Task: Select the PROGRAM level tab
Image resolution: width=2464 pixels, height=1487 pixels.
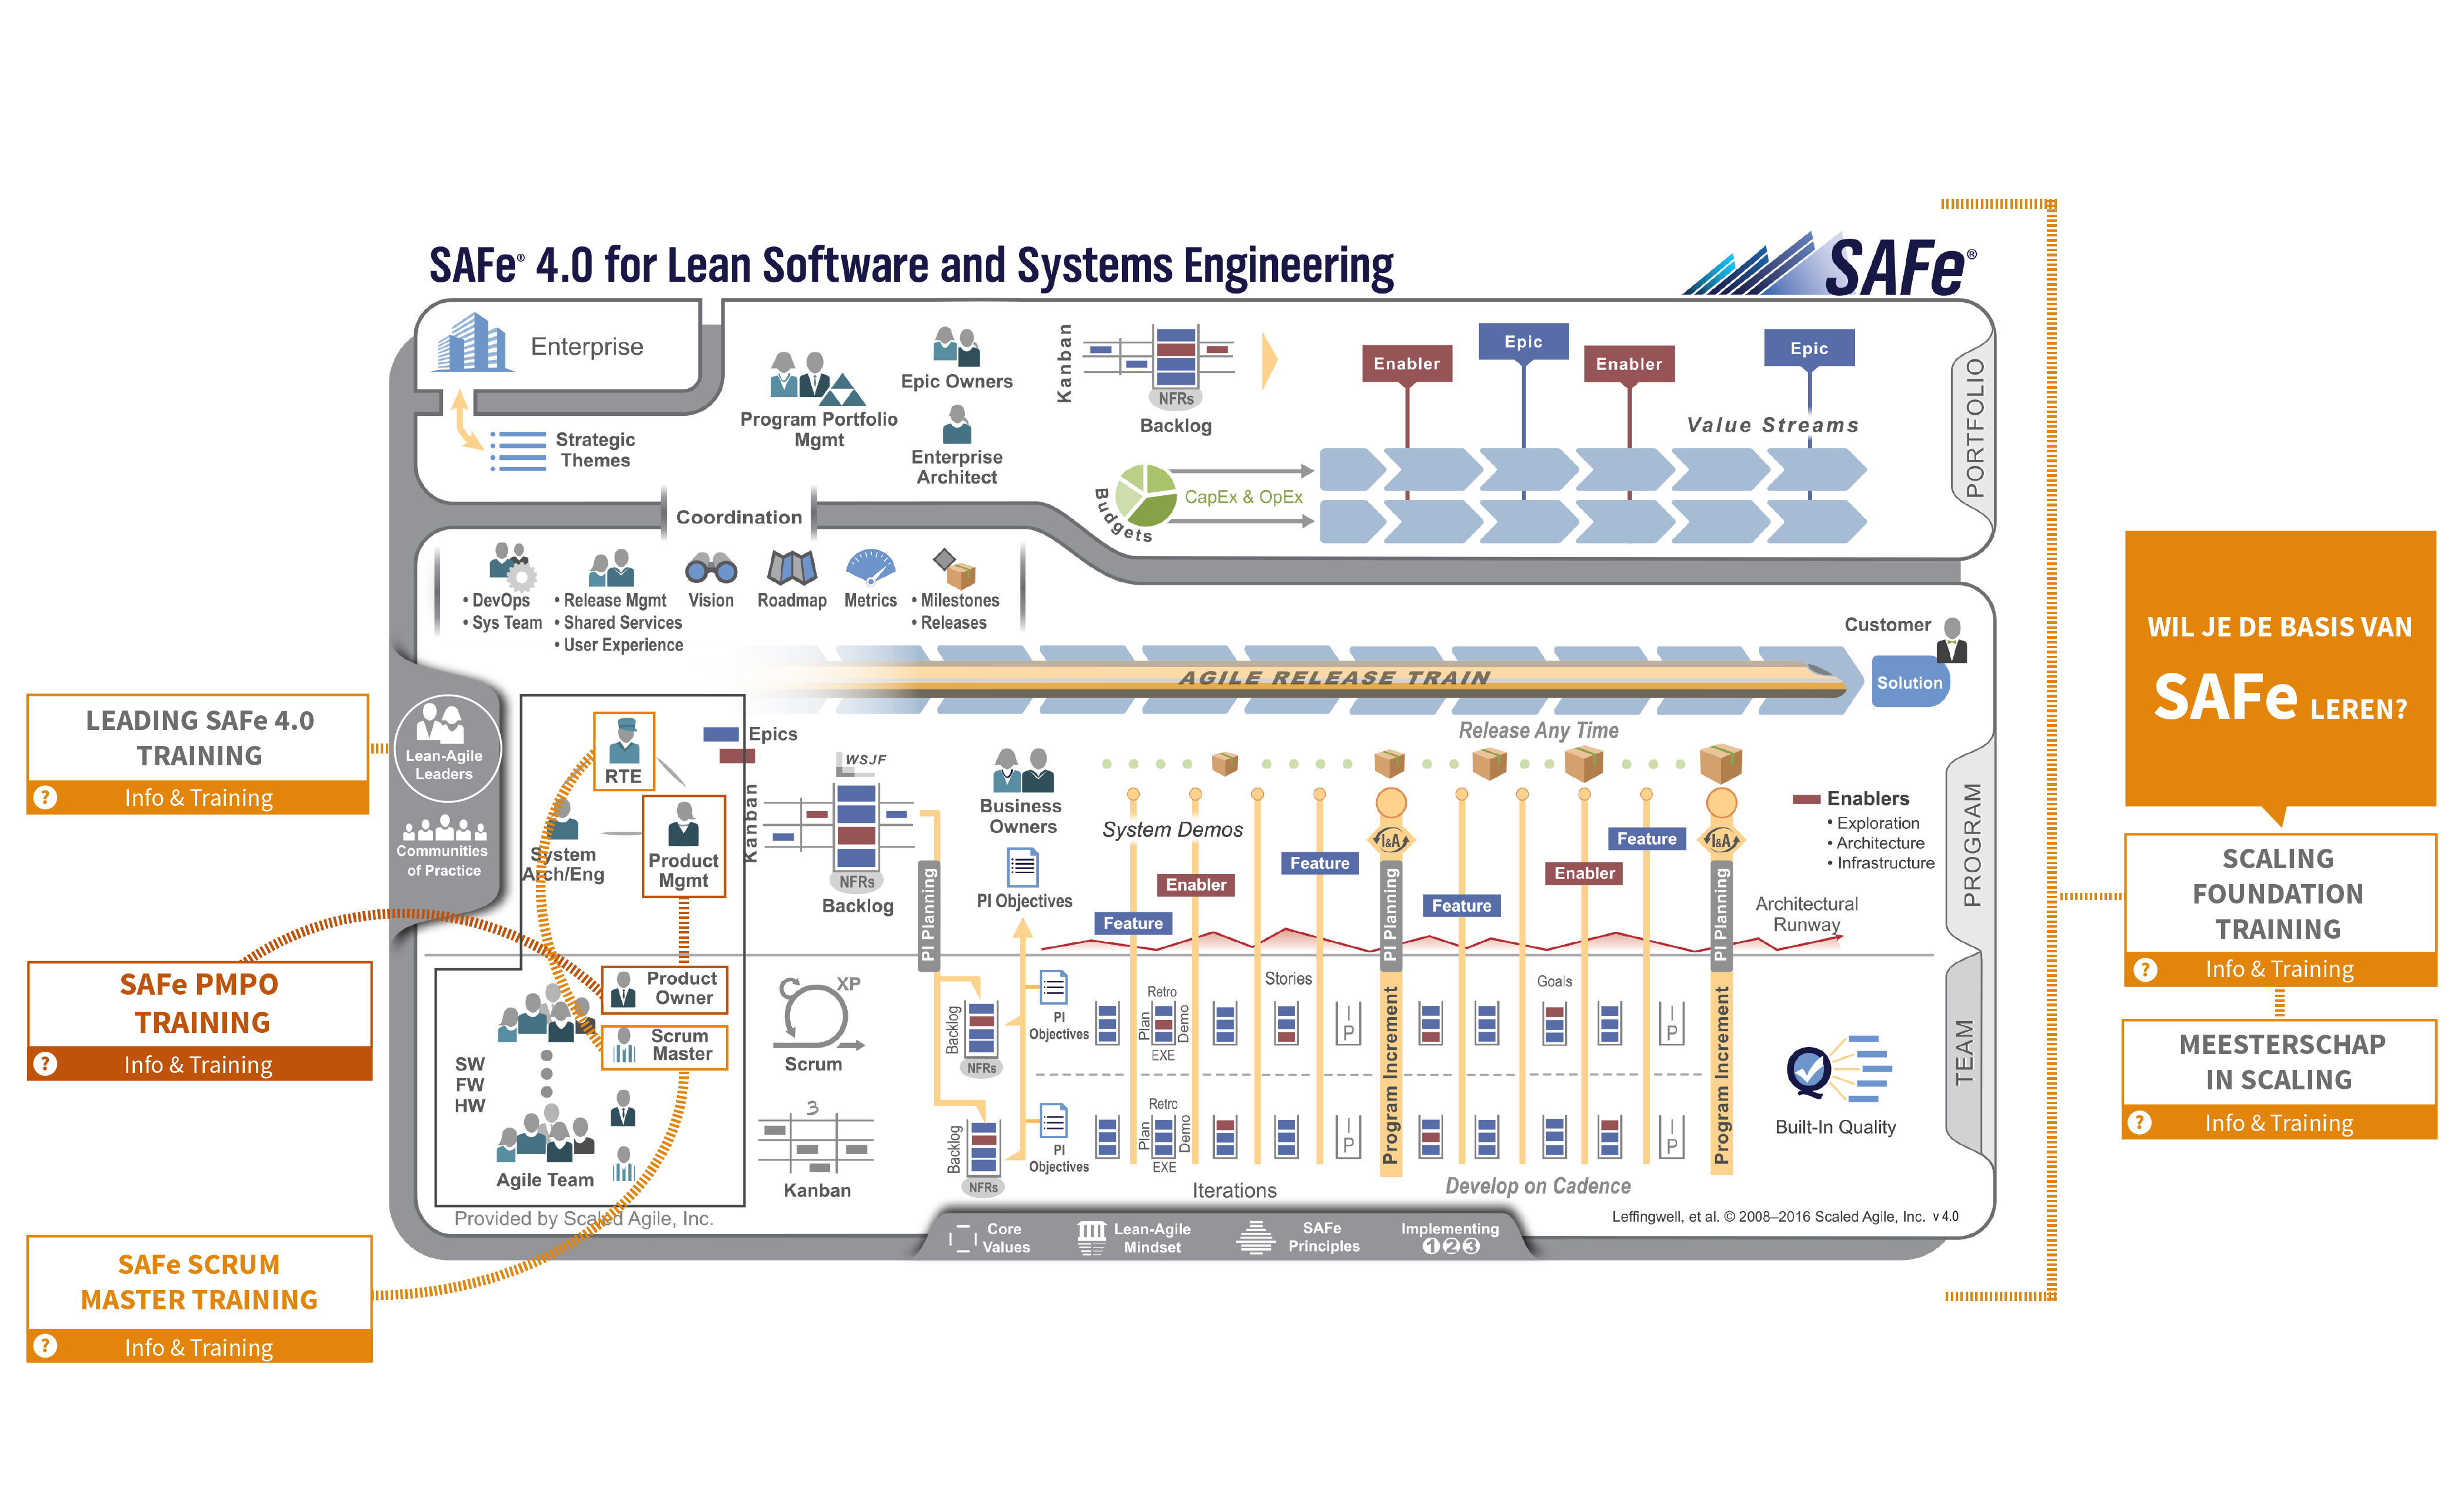Action: (x=1971, y=845)
